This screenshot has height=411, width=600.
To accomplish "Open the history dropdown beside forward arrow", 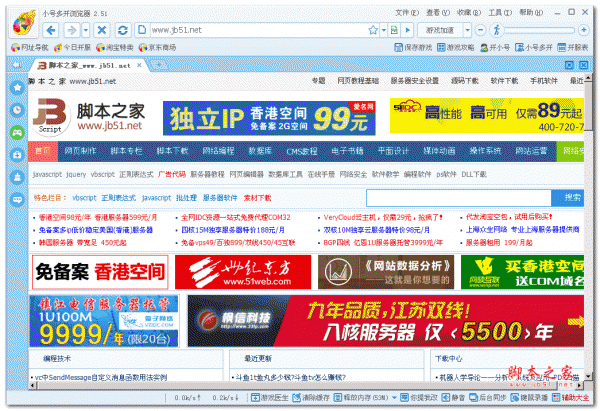I will 86,30.
